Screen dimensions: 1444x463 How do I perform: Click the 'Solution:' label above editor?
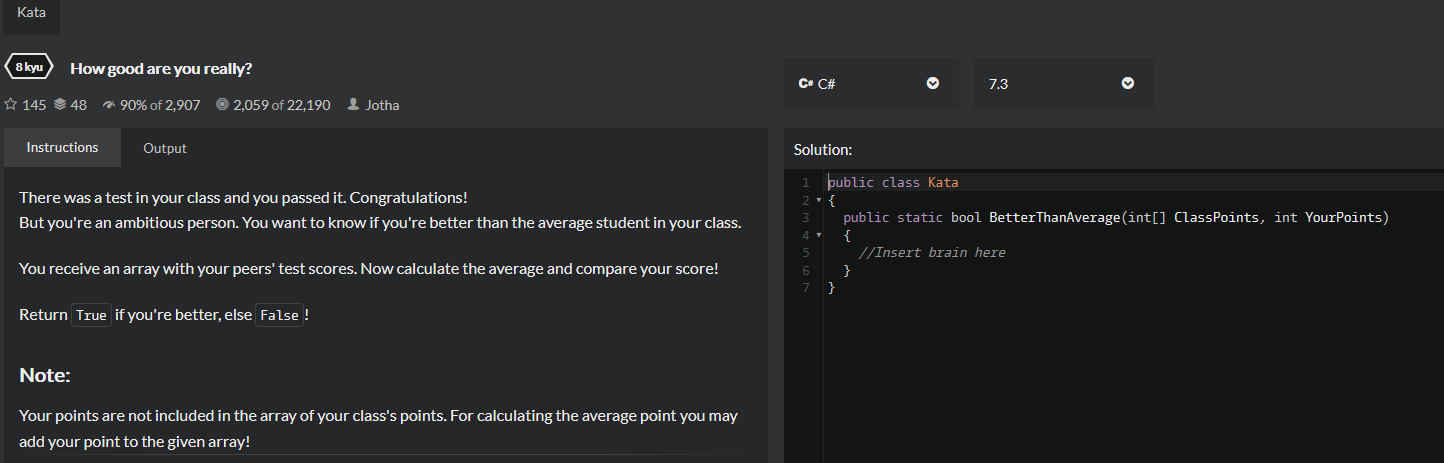click(823, 150)
